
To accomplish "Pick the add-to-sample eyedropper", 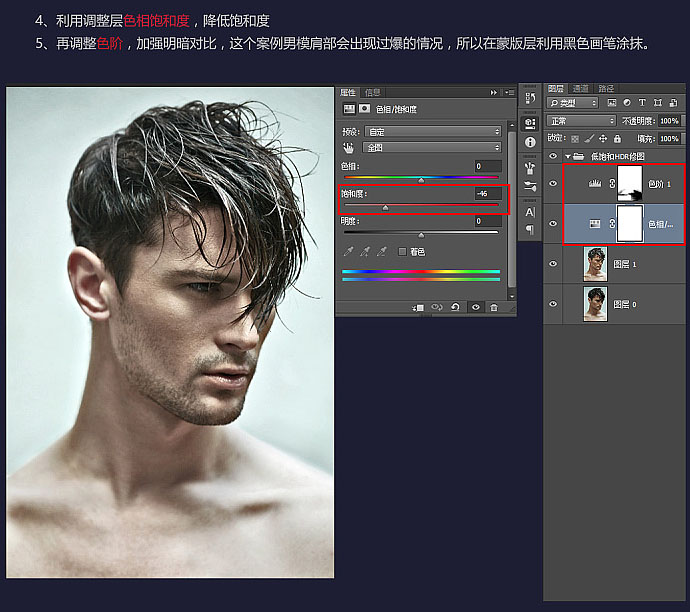I will 365,251.
